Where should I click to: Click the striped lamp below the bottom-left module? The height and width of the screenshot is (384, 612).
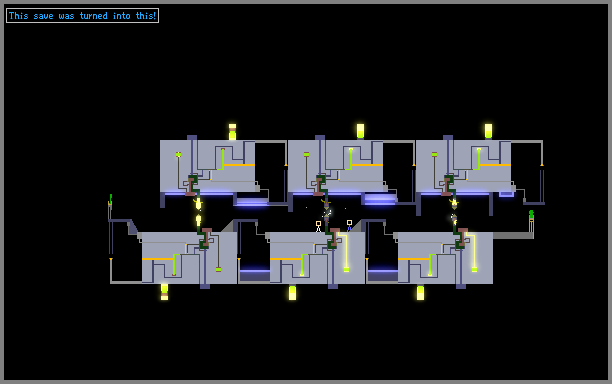(164, 292)
